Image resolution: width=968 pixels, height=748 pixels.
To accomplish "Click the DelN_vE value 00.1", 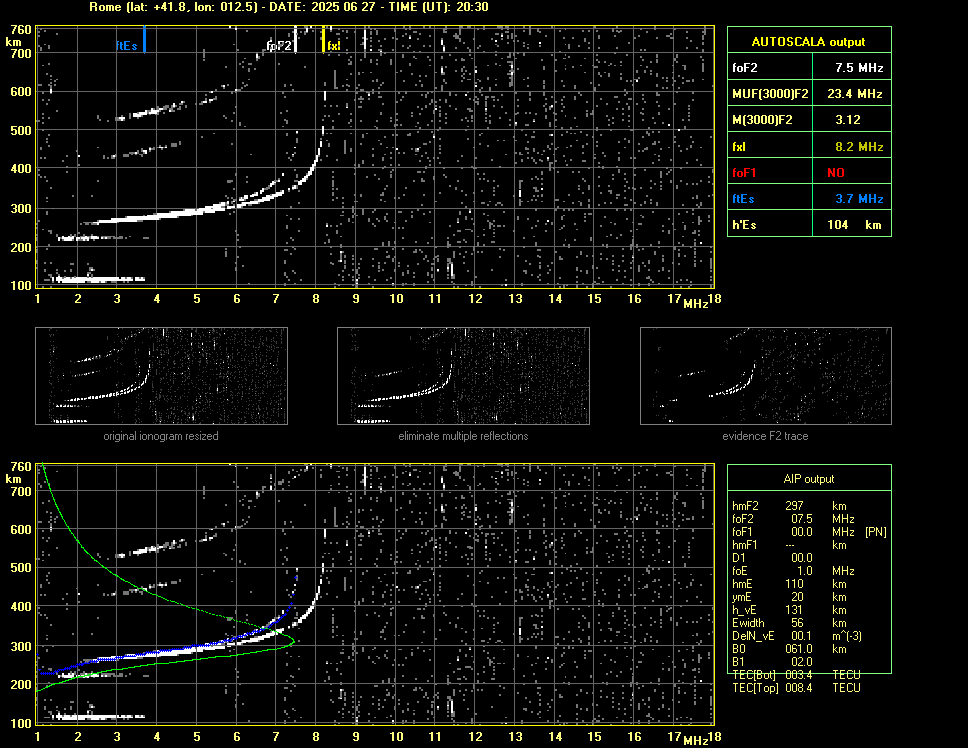I will point(802,636).
